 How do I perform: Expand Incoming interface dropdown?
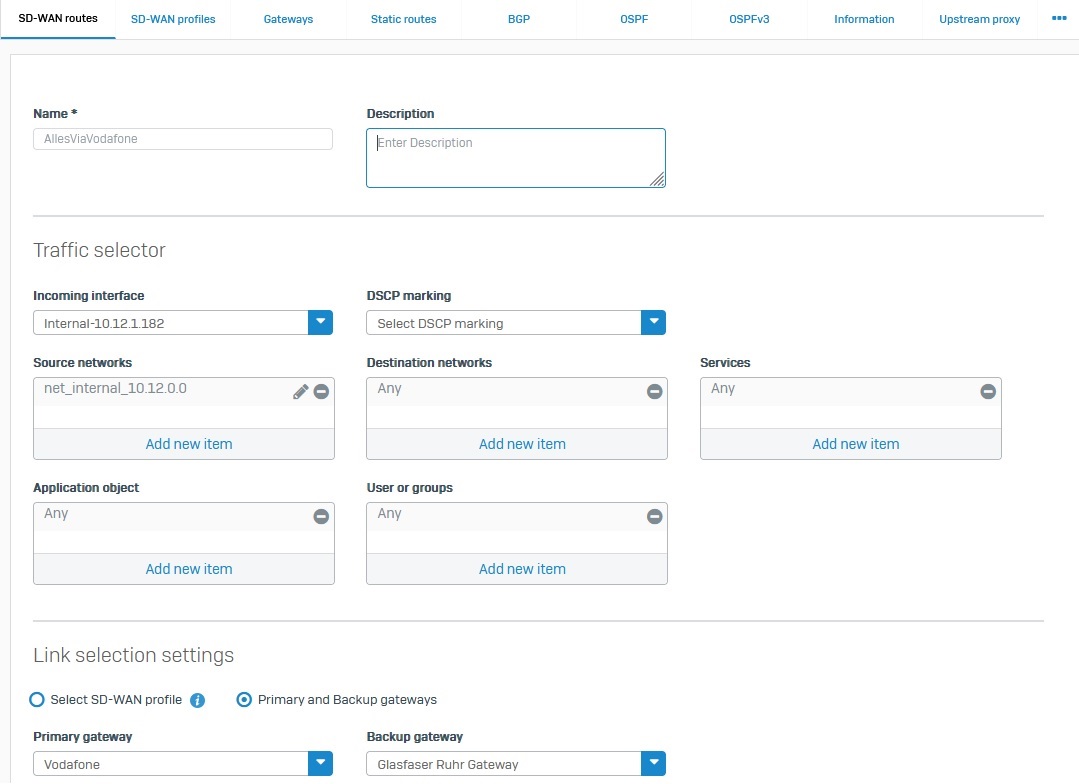coord(319,322)
